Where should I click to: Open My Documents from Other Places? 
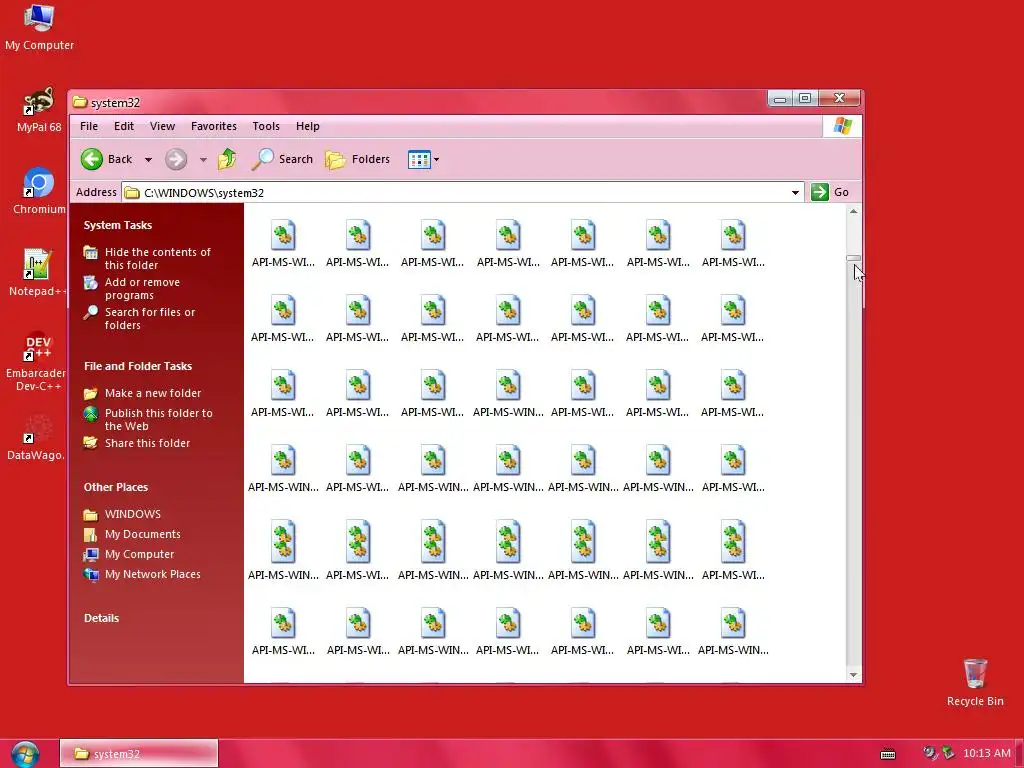click(142, 534)
